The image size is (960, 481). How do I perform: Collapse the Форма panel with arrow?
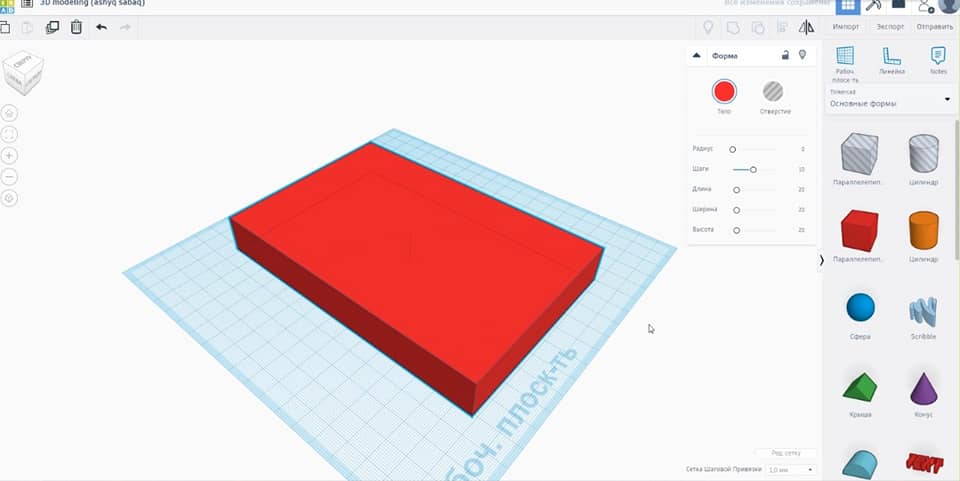[x=697, y=55]
